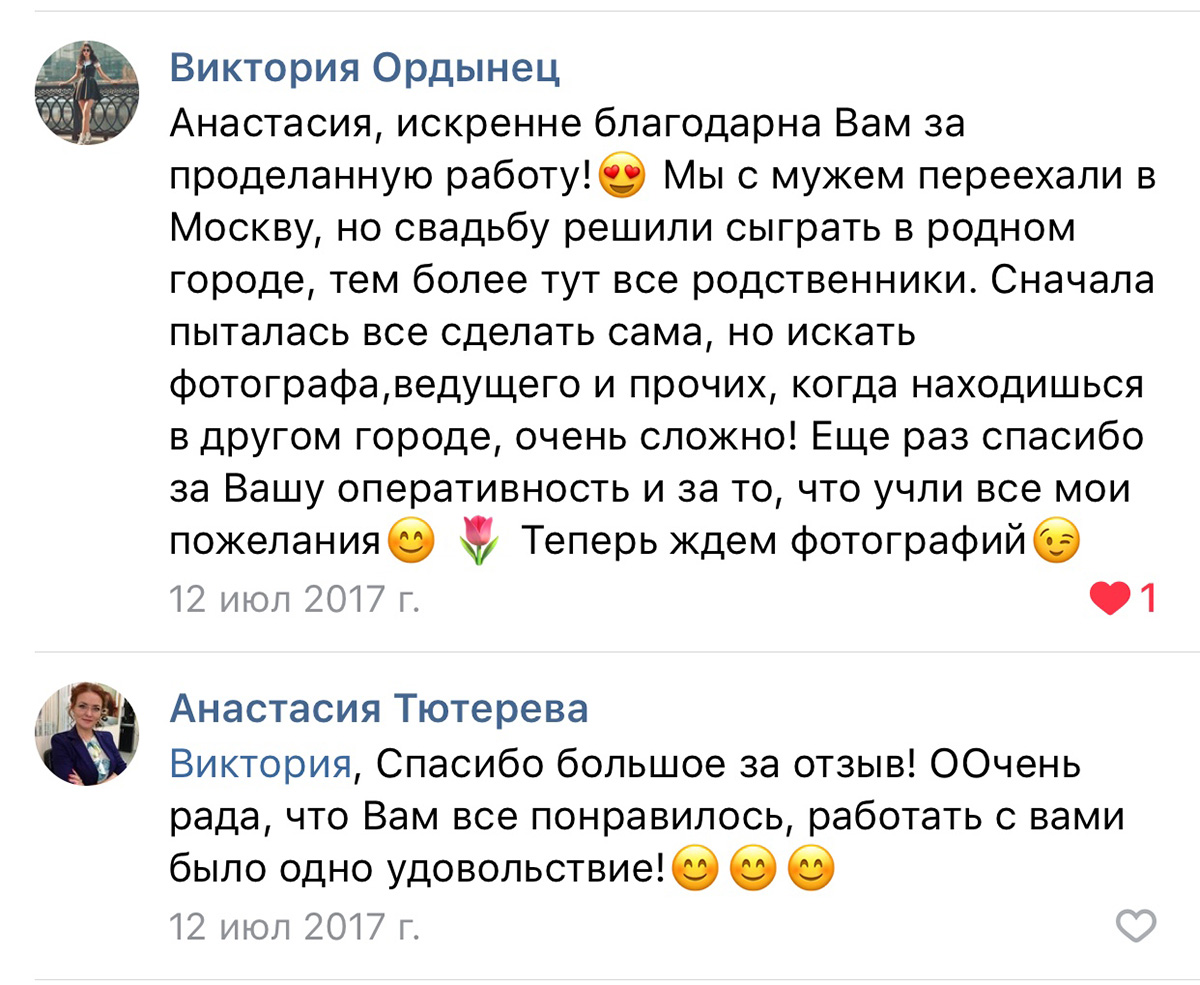Screen dimensions: 1200x985
Task: Tap the winking emoji after фотографий
Action: point(1057,543)
